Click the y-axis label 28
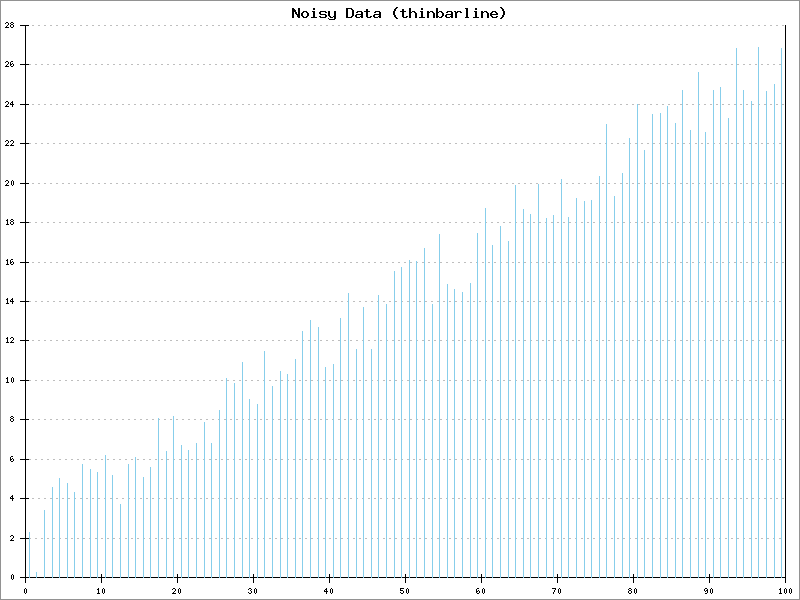Image resolution: width=800 pixels, height=600 pixels. pyautogui.click(x=9, y=25)
